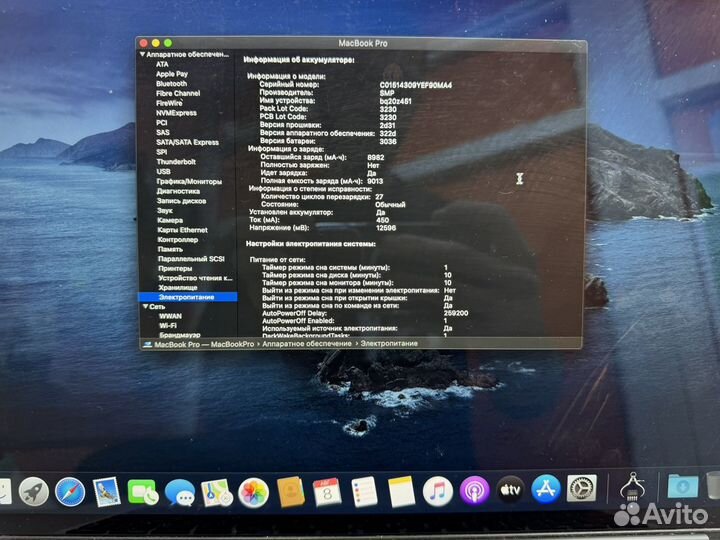
Task: Collapse the Аппаратное обеспечение tree section
Action: click(143, 54)
